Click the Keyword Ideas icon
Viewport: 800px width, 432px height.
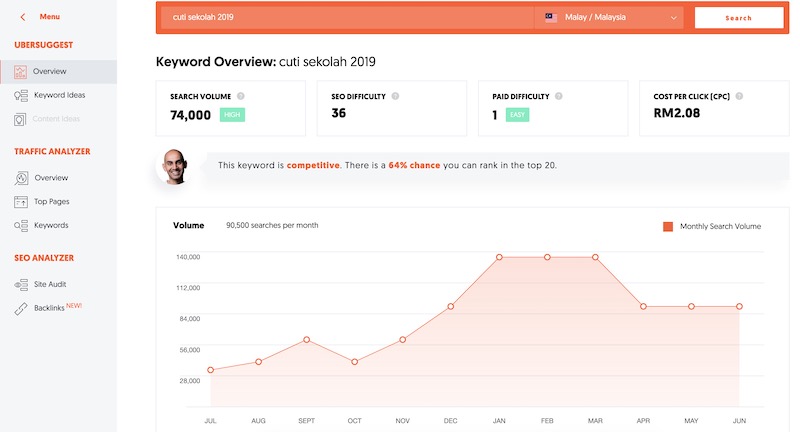[21, 96]
